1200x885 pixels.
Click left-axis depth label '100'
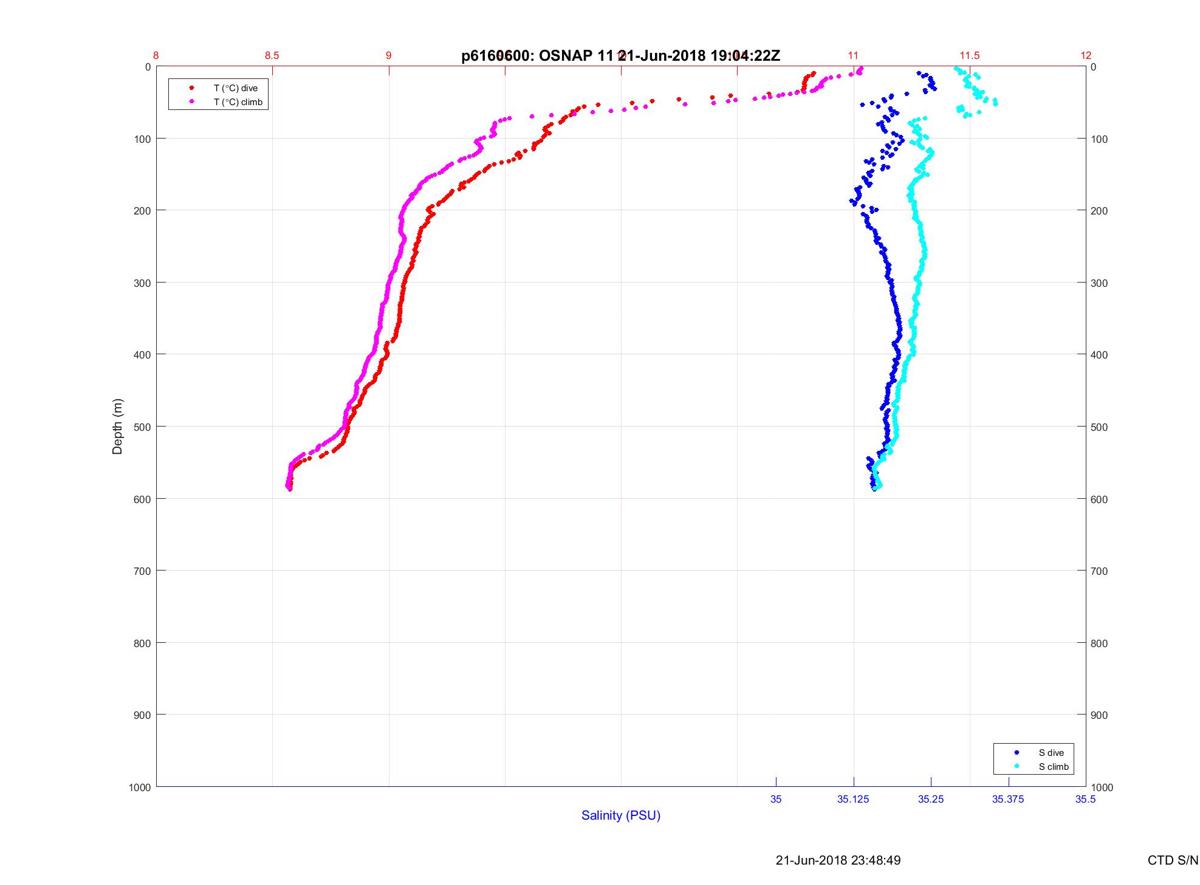[x=141, y=139]
